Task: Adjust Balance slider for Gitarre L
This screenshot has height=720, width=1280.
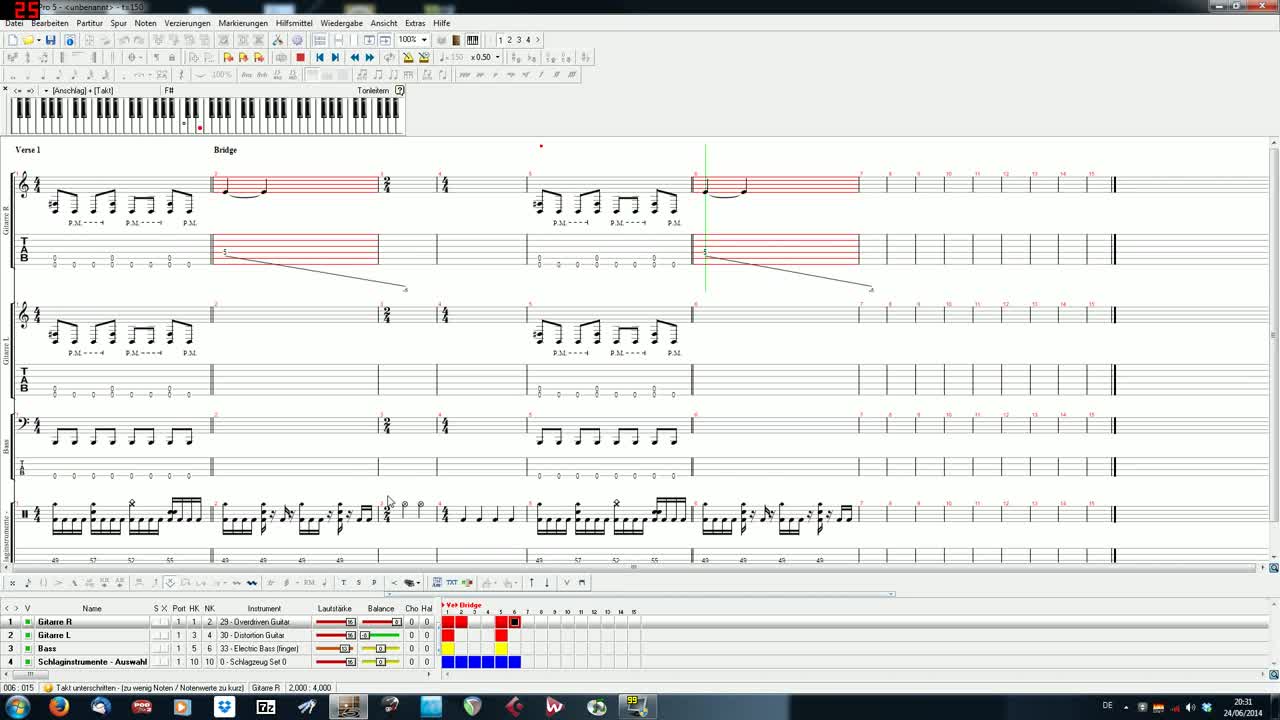Action: 380,635
